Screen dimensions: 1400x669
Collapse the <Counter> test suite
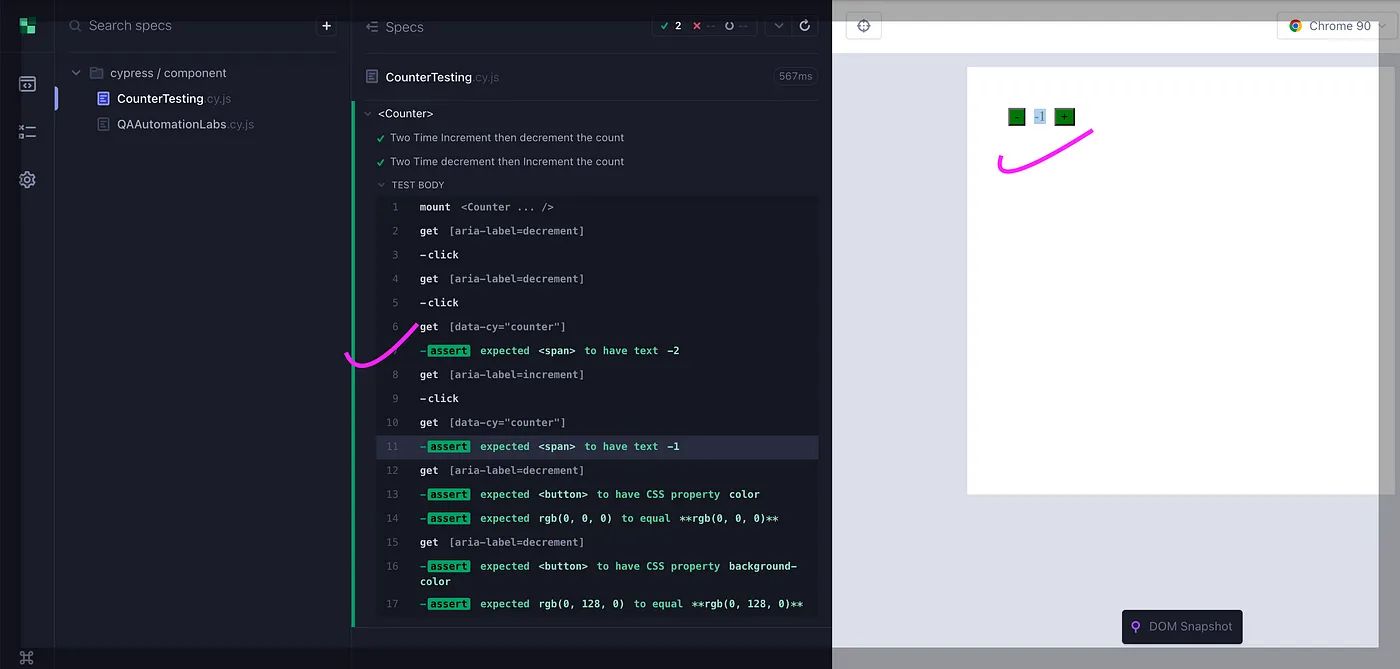368,114
